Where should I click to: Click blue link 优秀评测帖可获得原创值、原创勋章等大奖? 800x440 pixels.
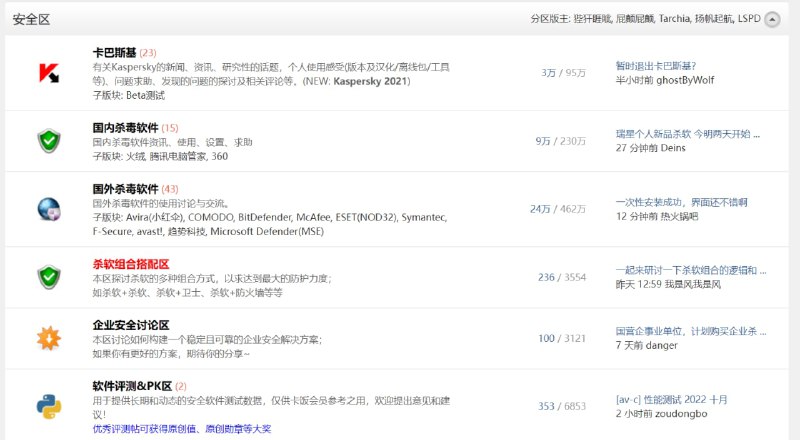[x=182, y=429]
